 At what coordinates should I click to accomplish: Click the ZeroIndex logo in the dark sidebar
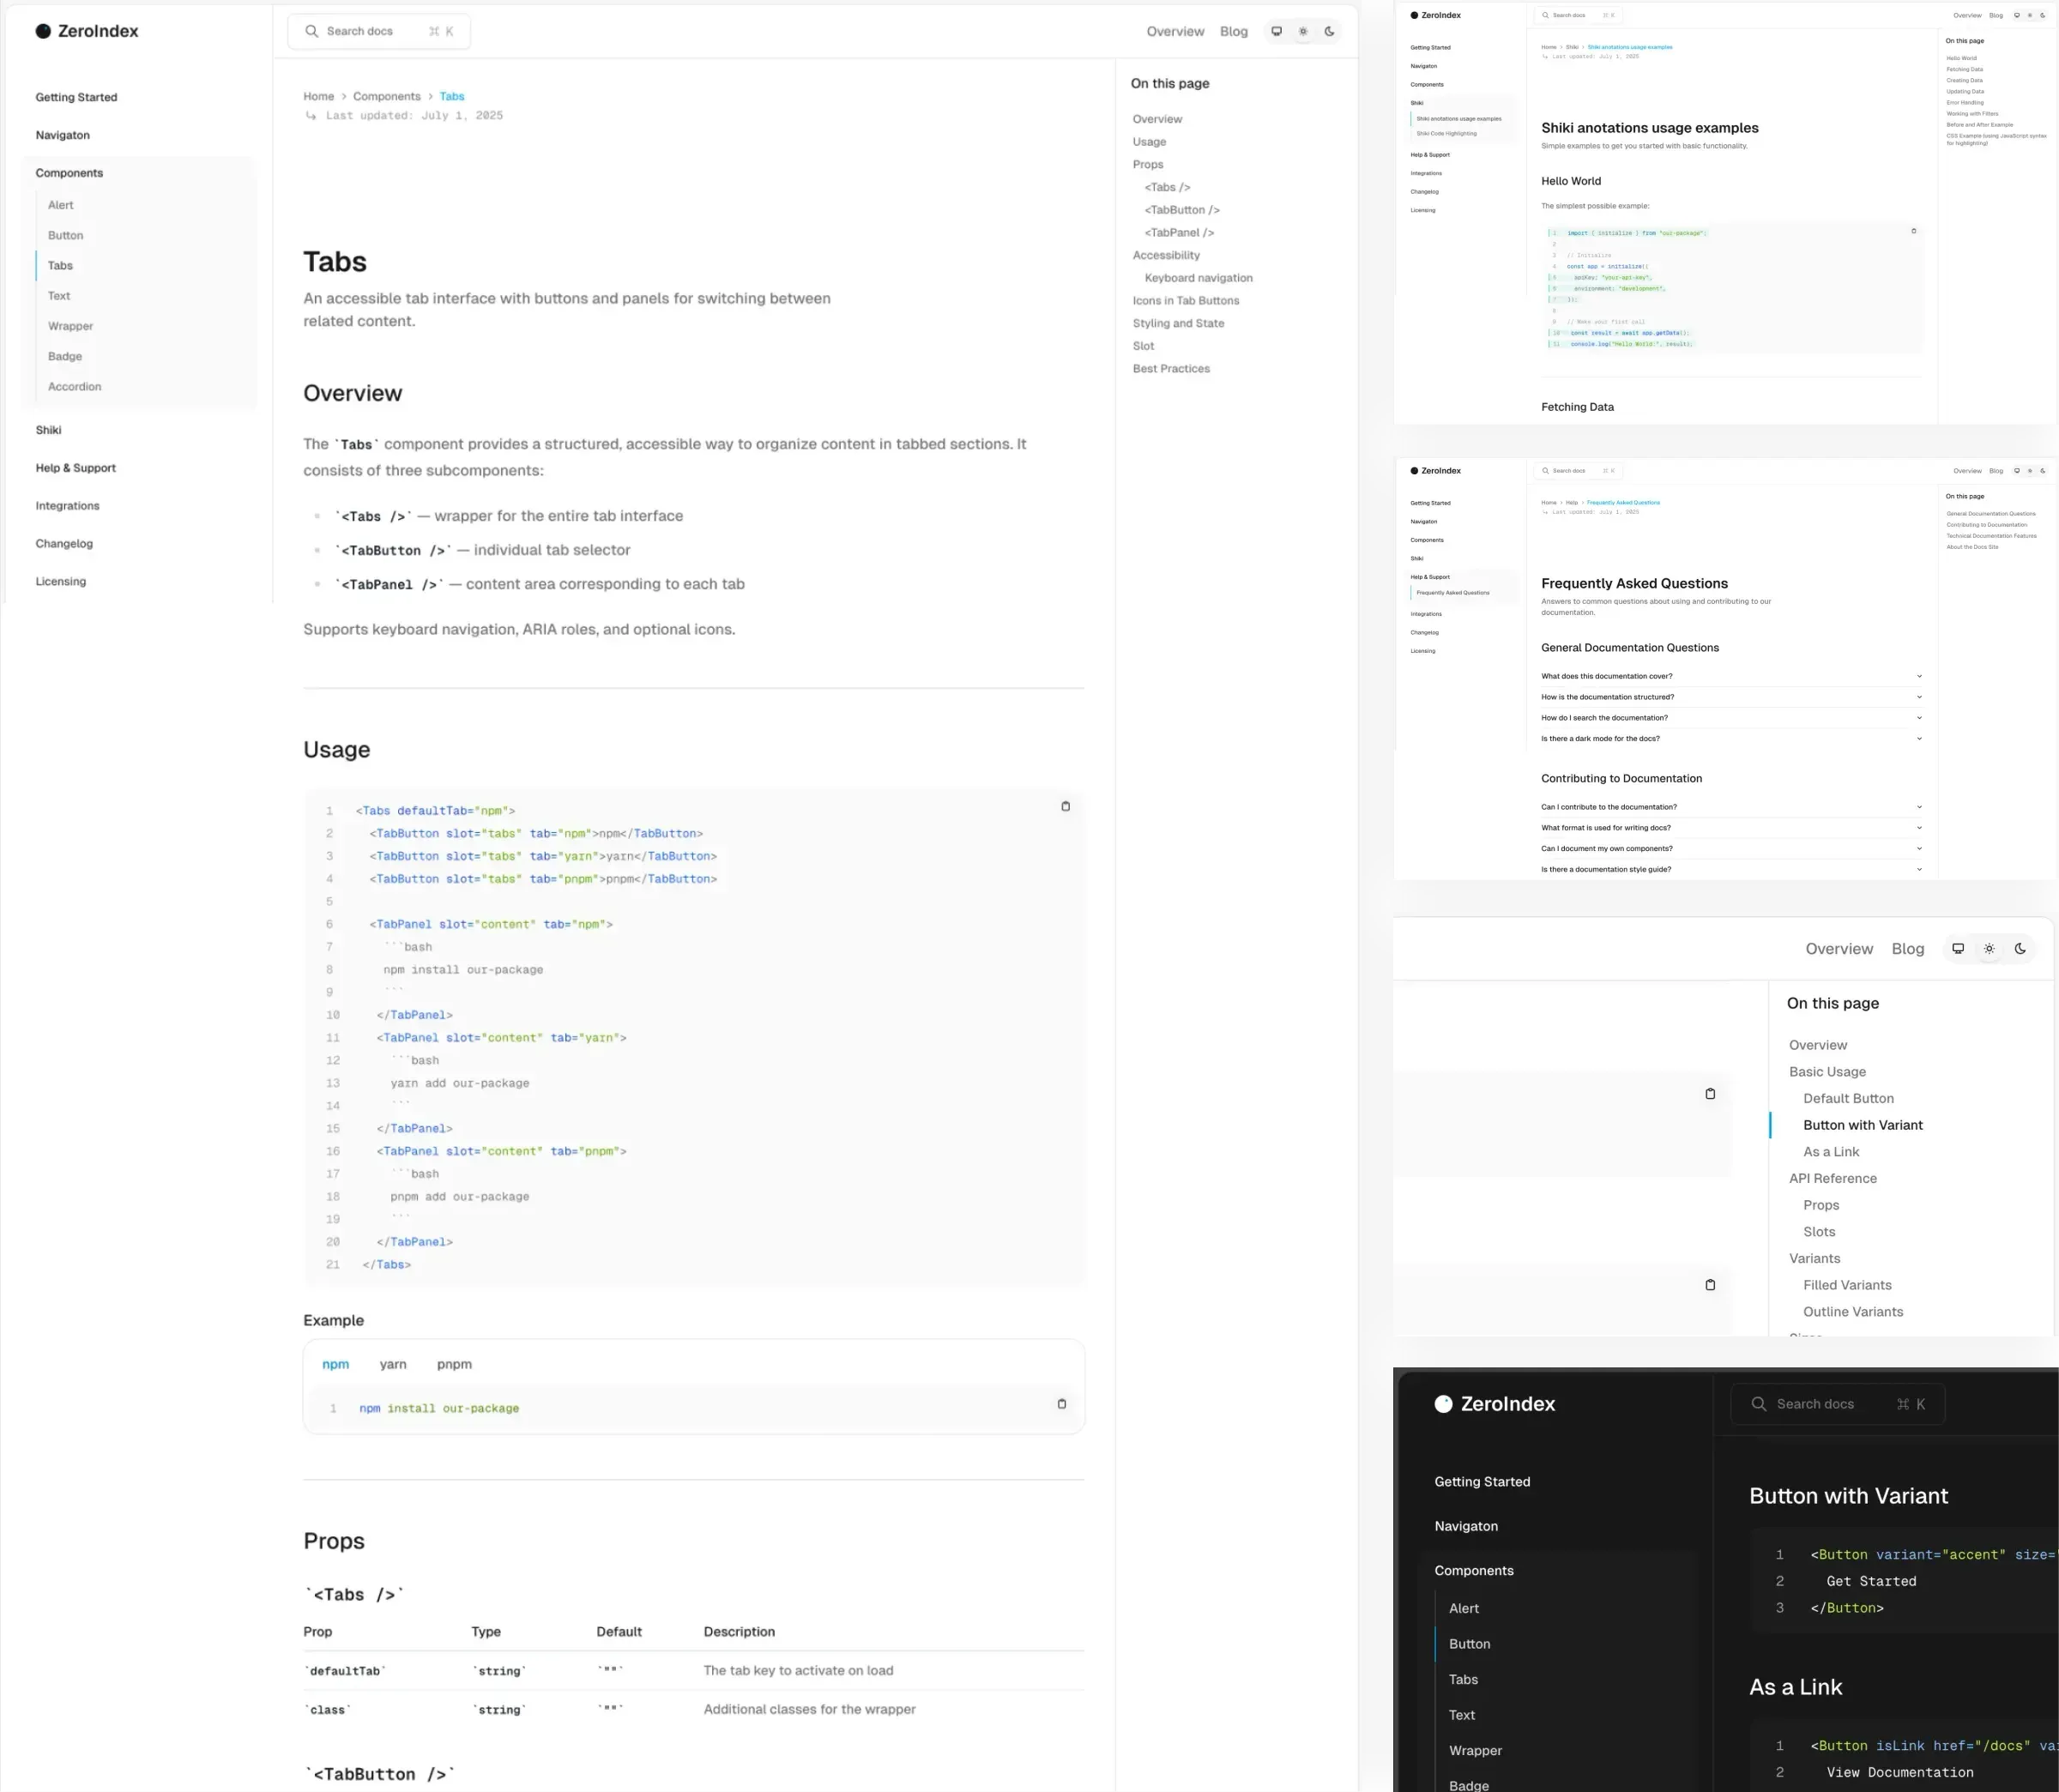pyautogui.click(x=1494, y=1404)
